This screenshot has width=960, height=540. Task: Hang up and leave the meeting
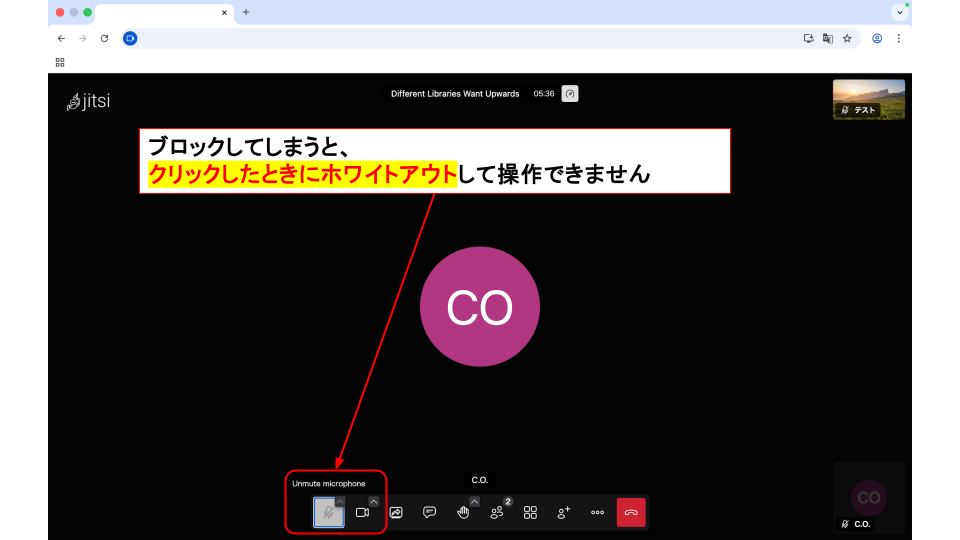pyautogui.click(x=631, y=512)
